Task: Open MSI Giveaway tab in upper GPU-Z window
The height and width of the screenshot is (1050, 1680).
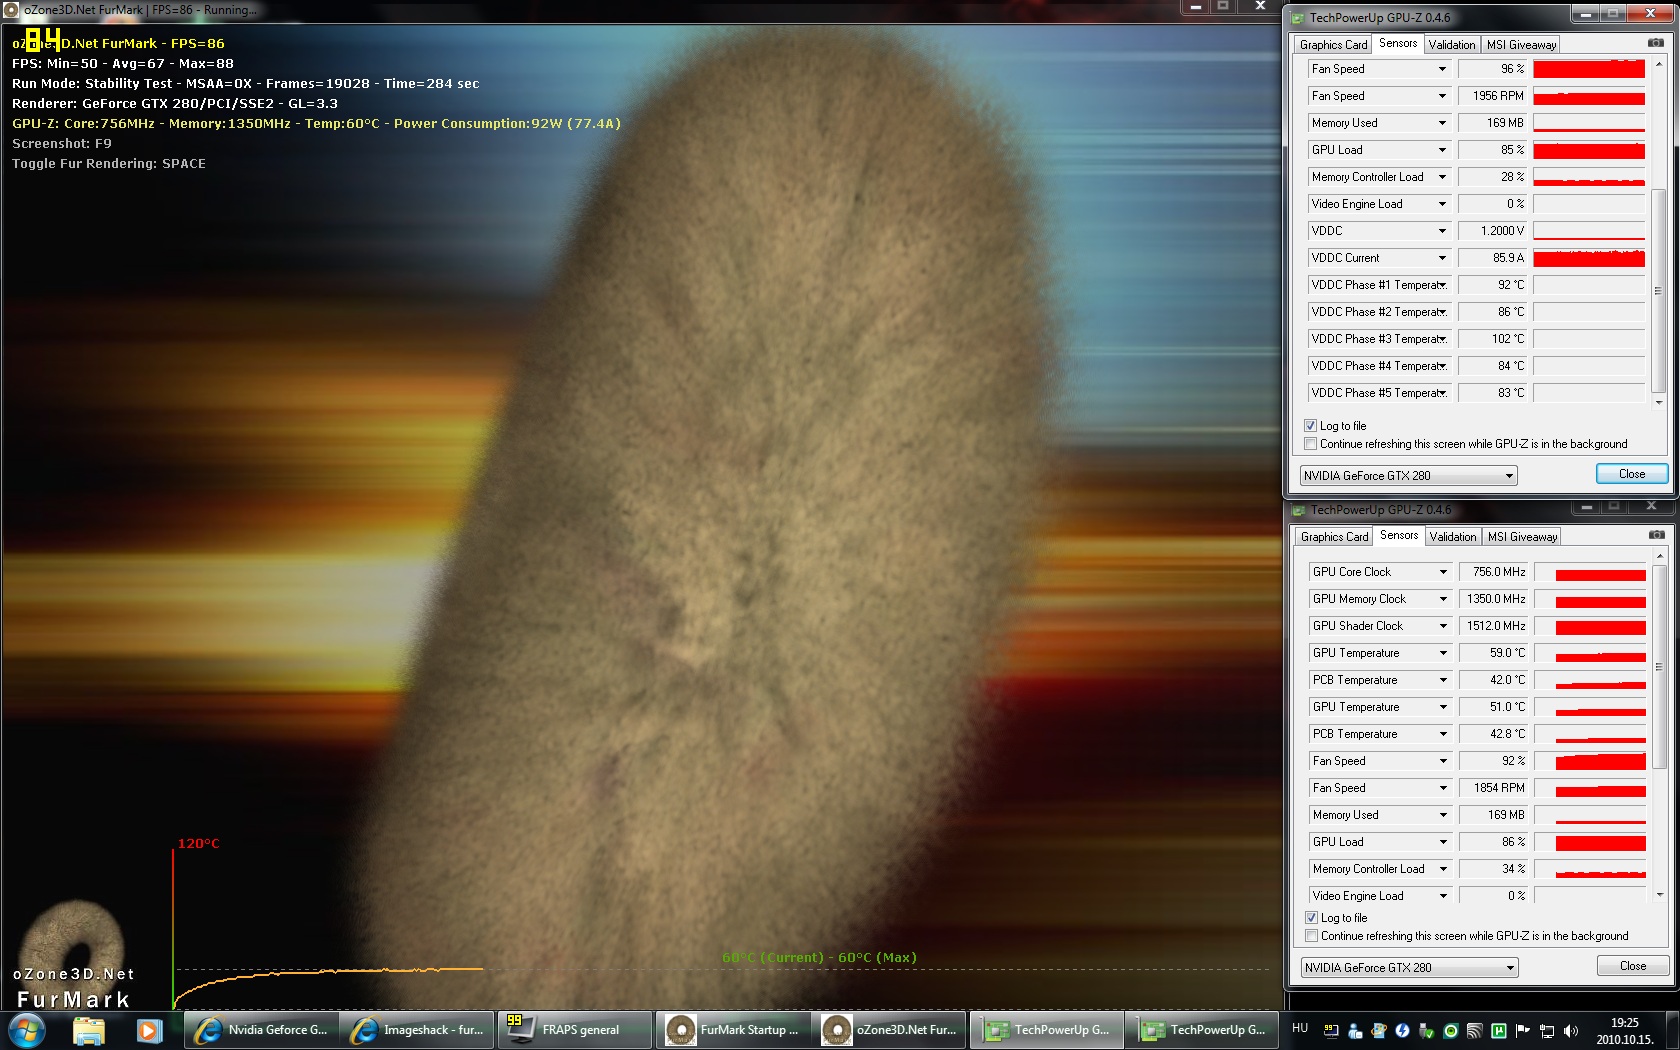Action: [1521, 45]
